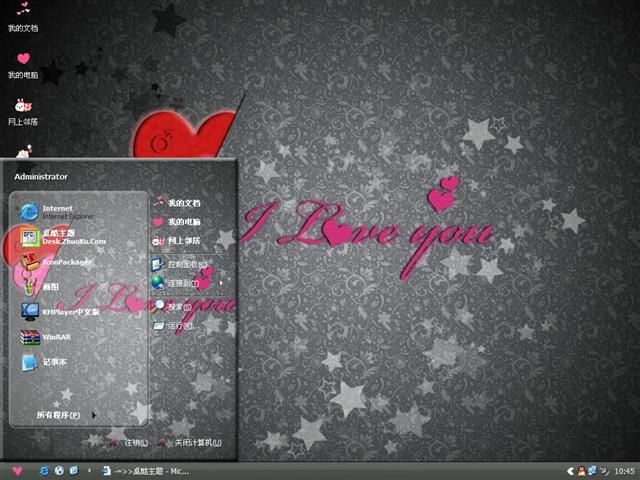Click the last tray icon next to the clock
Image resolution: width=640 pixels, height=480 pixels.
click(x=604, y=471)
